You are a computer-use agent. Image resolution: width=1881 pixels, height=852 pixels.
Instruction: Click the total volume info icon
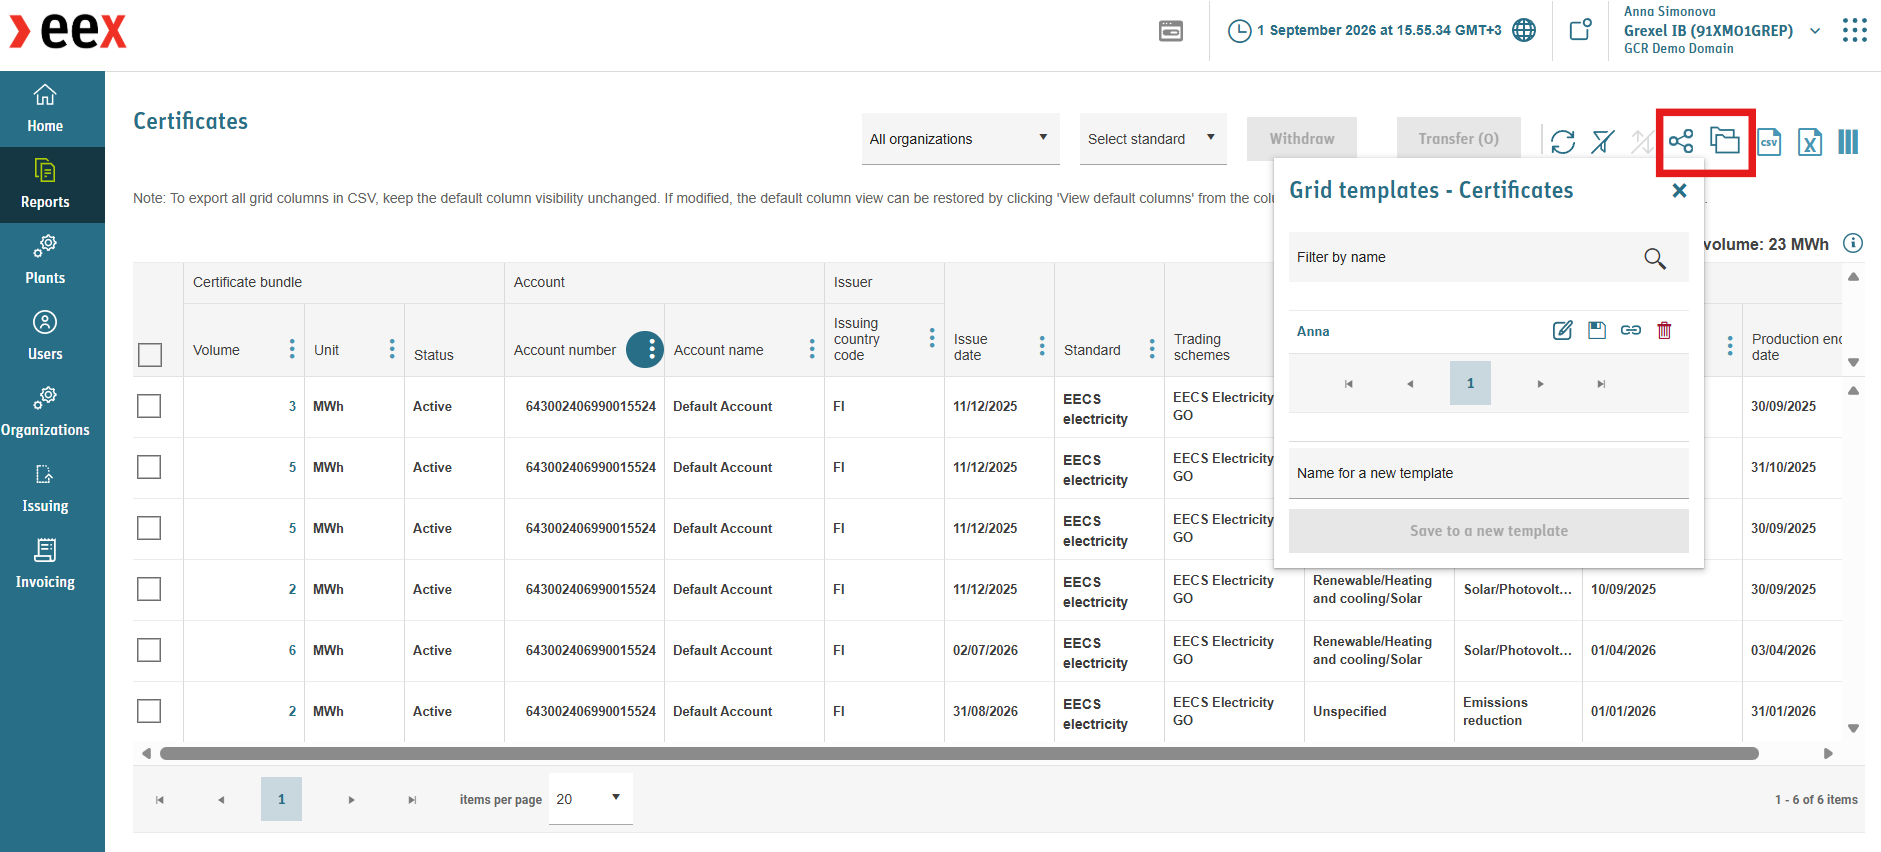(1853, 243)
